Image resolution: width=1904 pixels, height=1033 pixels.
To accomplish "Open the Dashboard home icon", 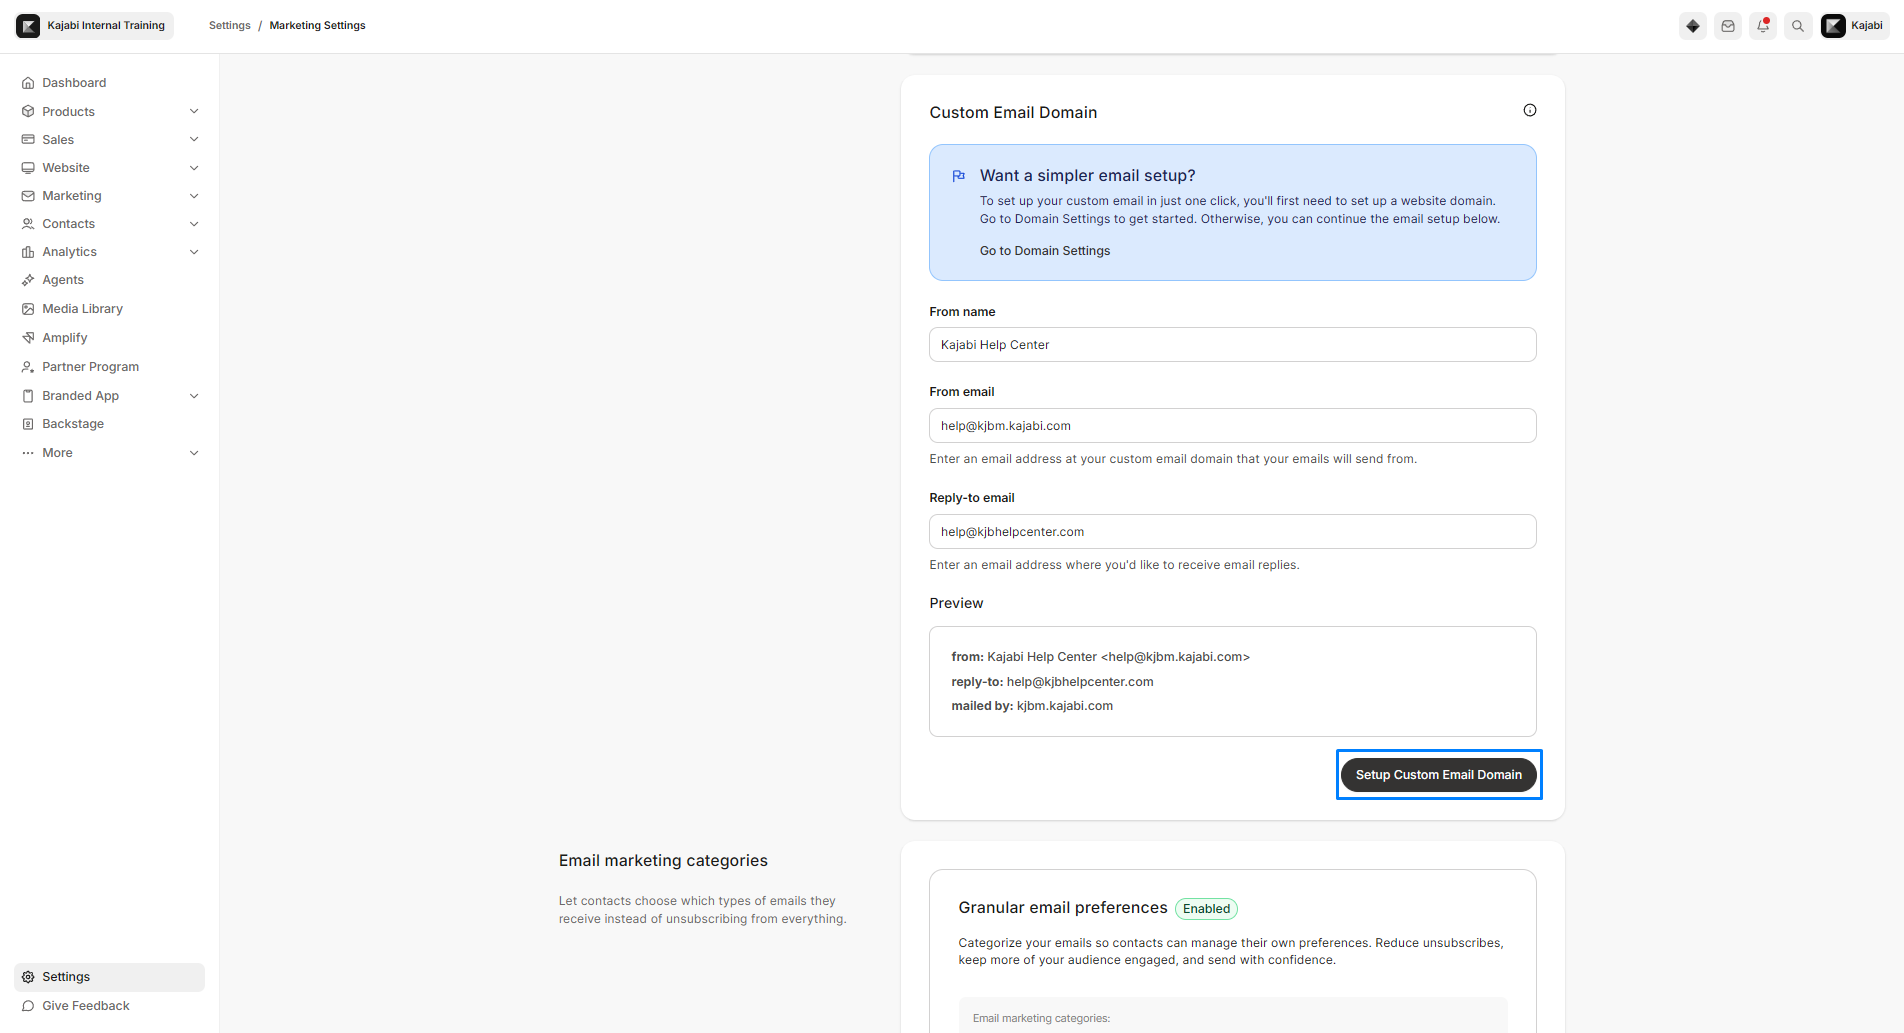I will [x=28, y=83].
